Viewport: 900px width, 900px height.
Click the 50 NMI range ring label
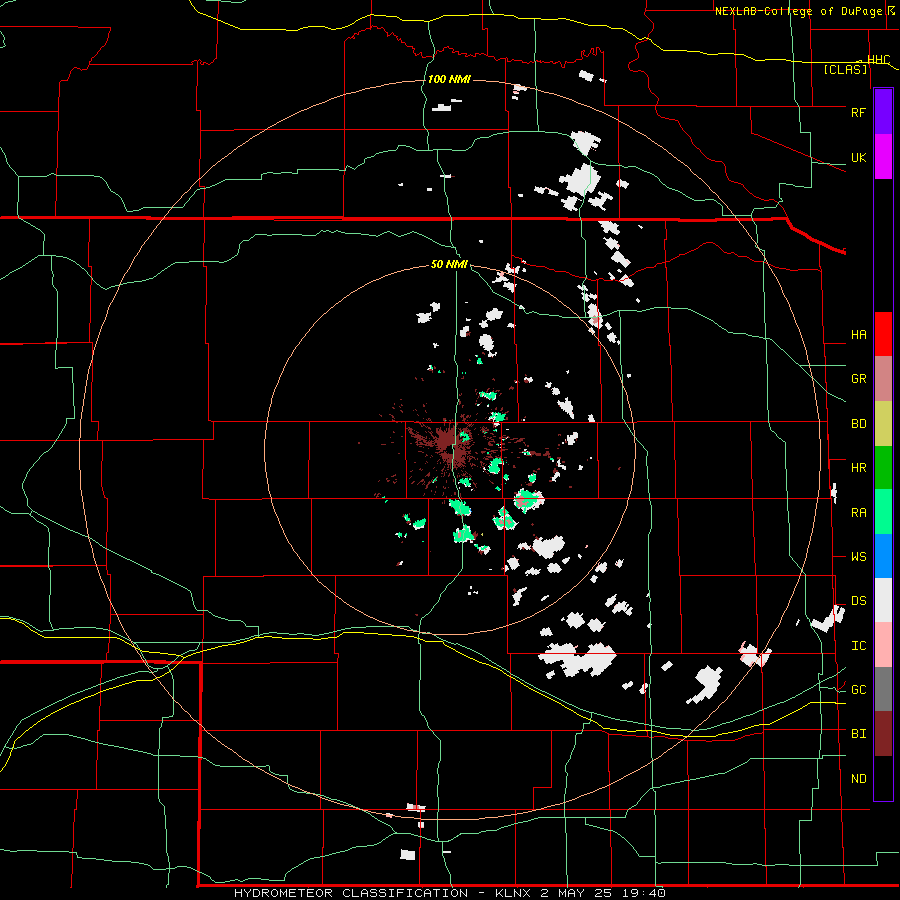449,264
